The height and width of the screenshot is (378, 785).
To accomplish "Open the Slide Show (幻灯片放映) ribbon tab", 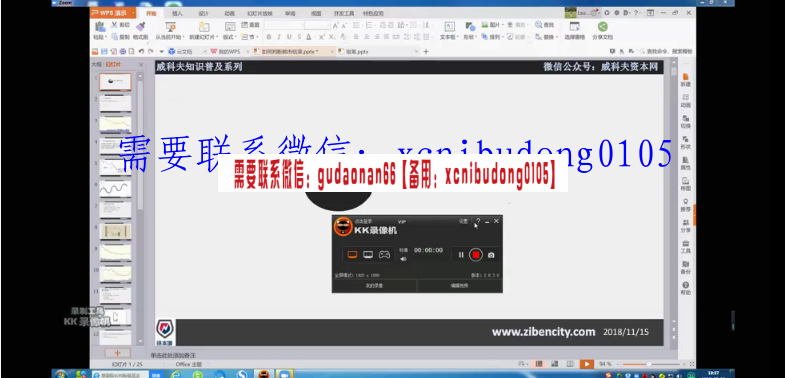I will [x=260, y=14].
